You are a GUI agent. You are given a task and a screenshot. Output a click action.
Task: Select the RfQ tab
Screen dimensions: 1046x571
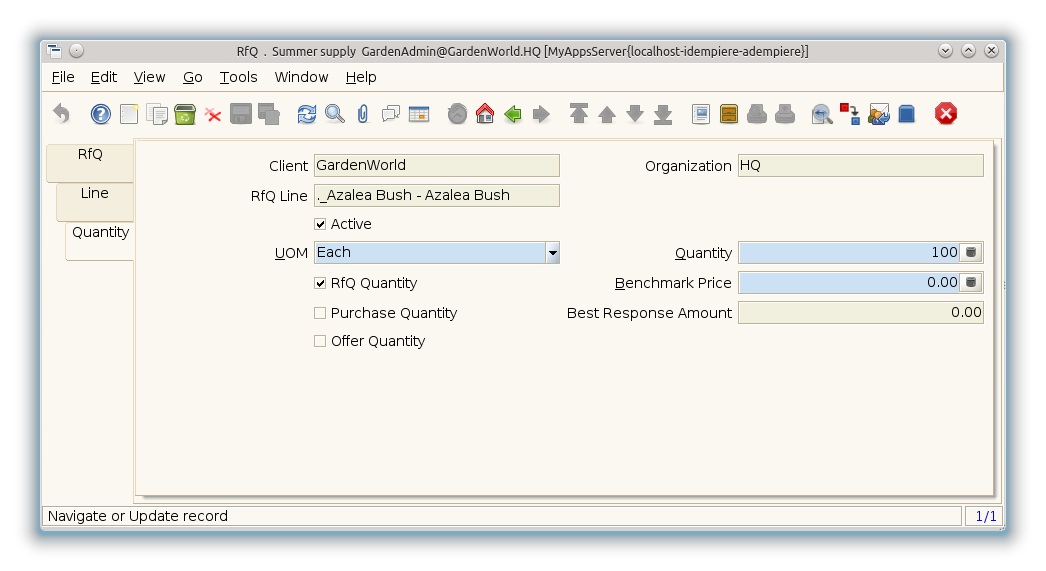[90, 155]
